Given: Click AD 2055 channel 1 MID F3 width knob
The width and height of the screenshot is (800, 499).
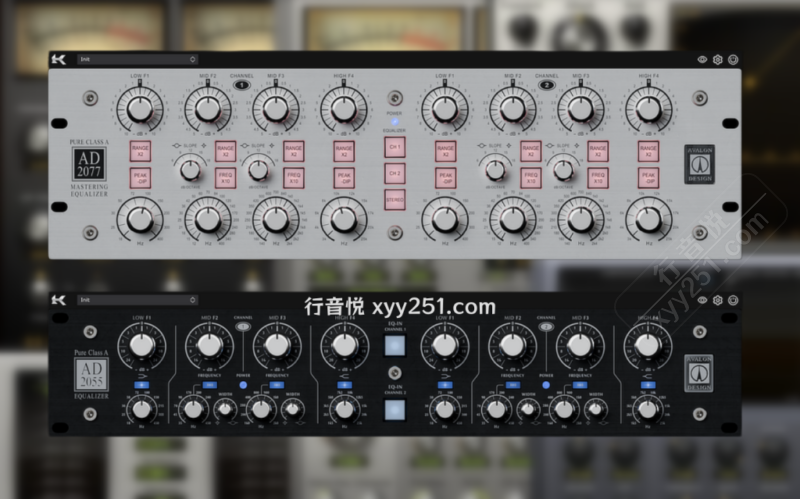Looking at the screenshot, I should click(292, 409).
